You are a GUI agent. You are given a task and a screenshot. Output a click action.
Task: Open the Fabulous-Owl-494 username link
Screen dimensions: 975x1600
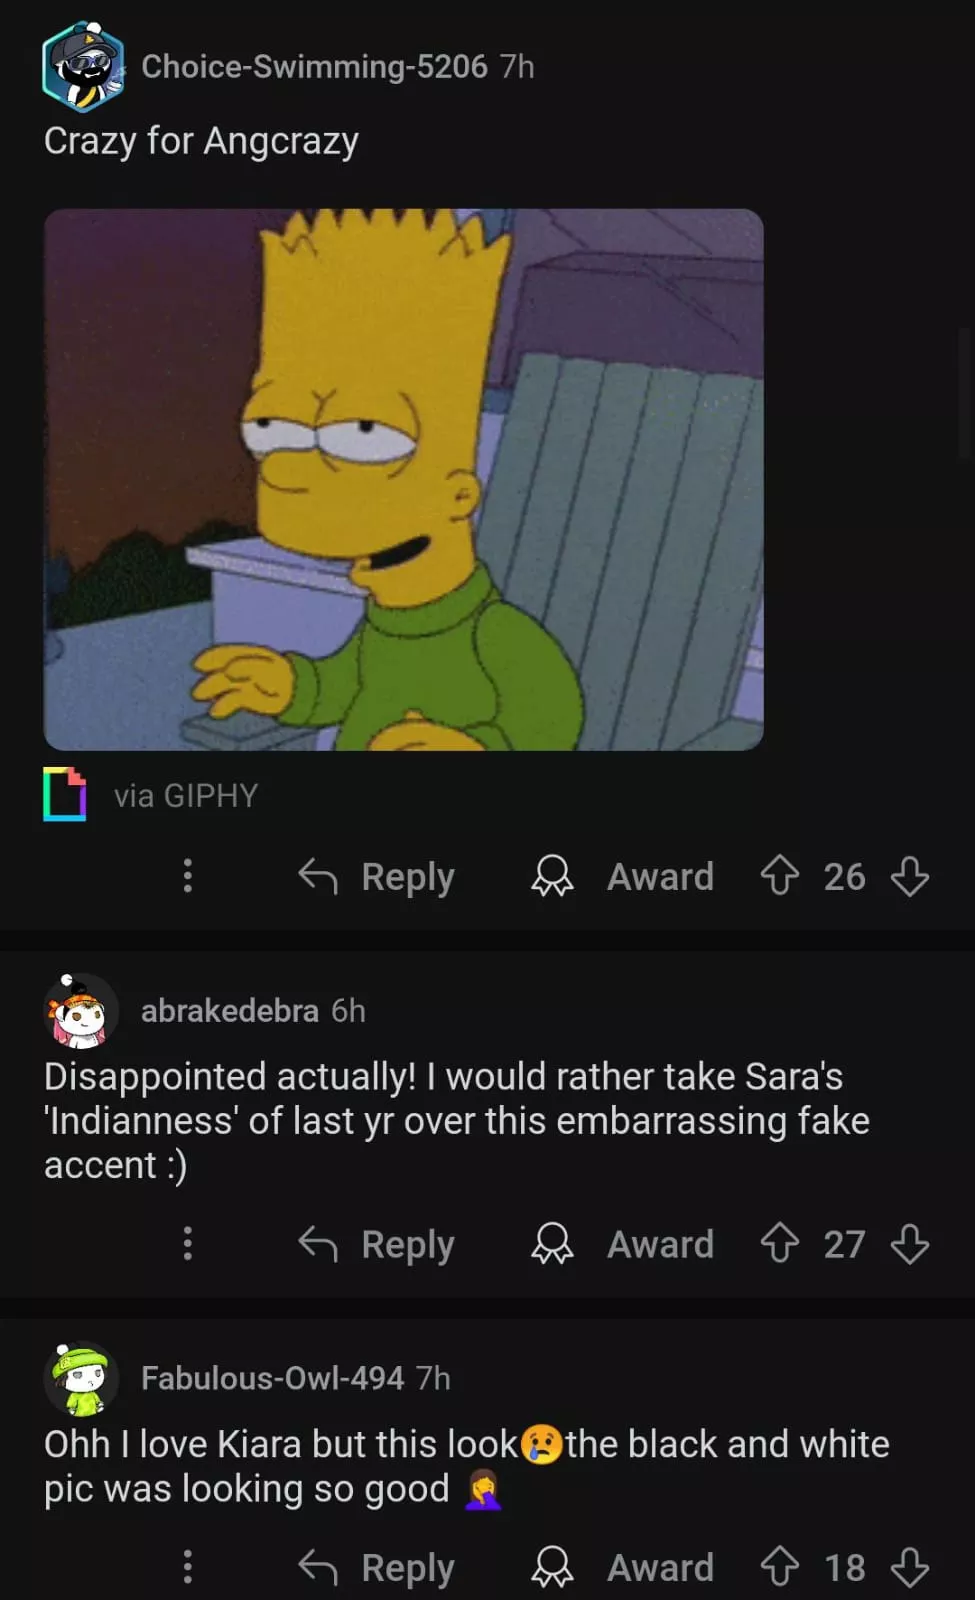pyautogui.click(x=272, y=1378)
